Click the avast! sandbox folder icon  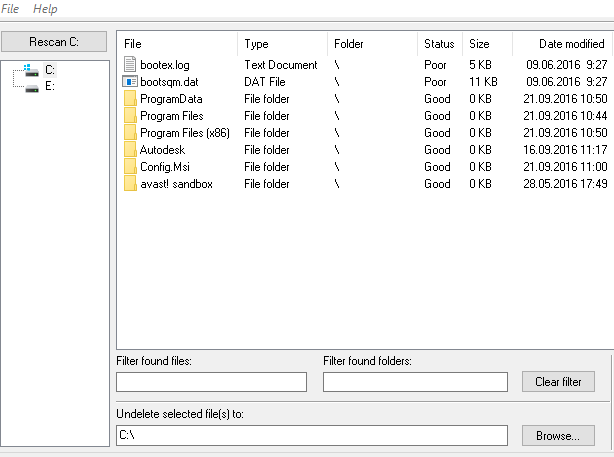tap(130, 184)
